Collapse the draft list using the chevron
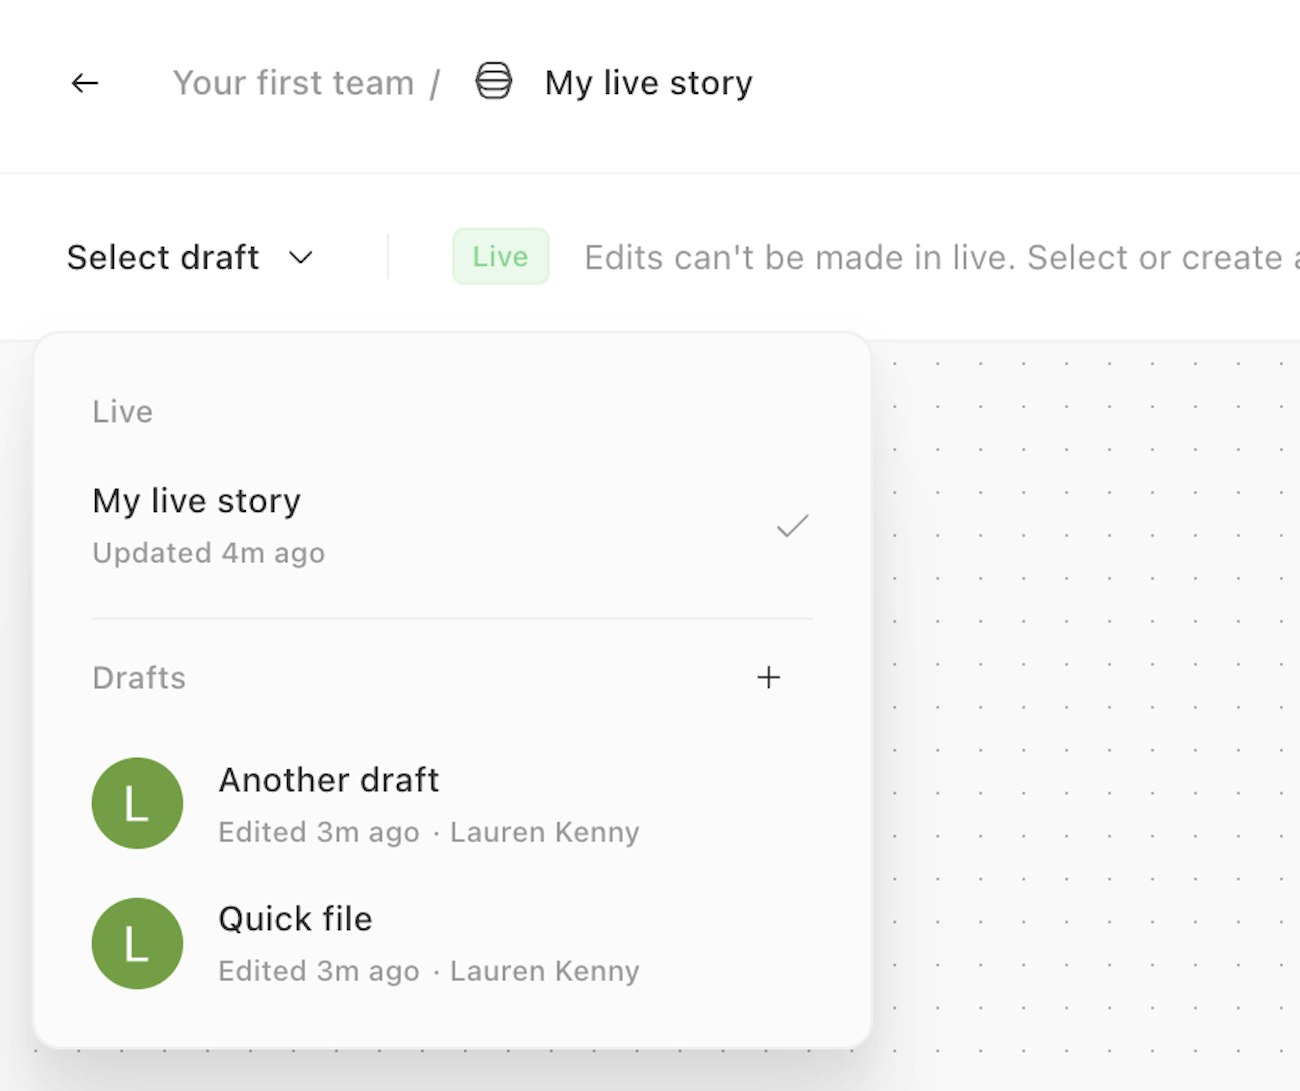Screen dimensions: 1300x1091 click(x=300, y=258)
